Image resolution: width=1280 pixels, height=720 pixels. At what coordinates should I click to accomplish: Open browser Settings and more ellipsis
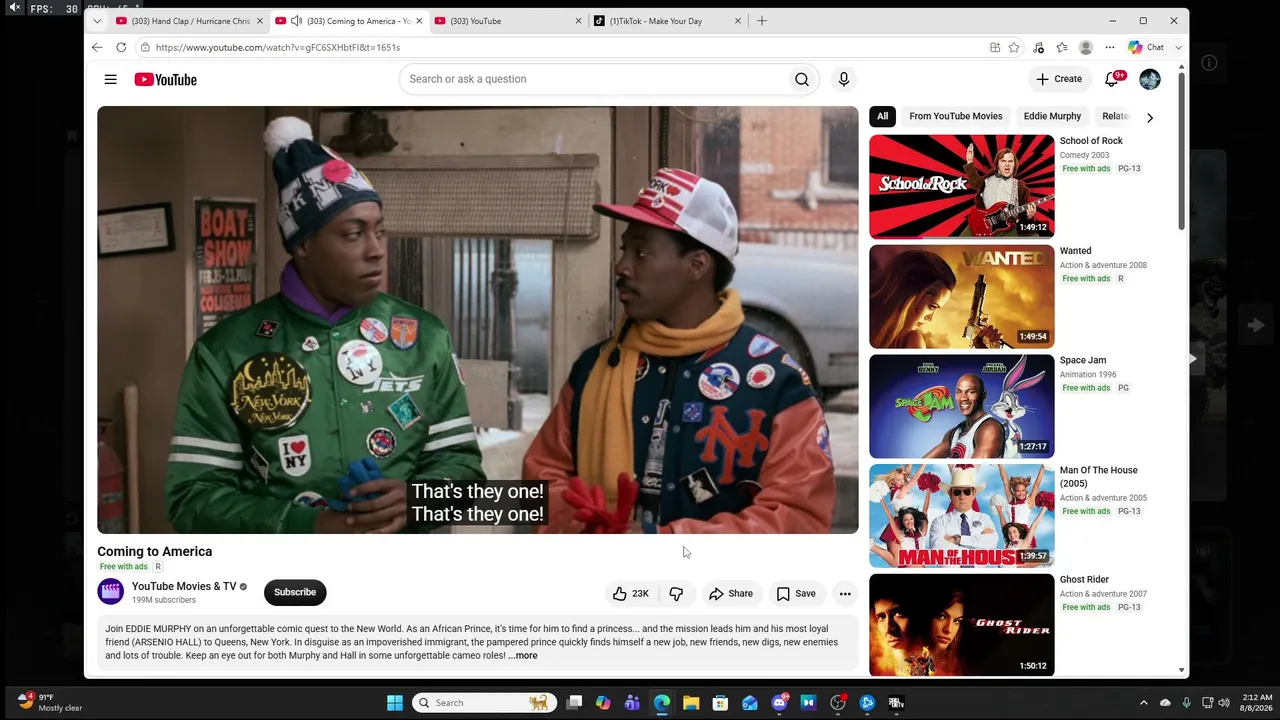point(1108,47)
